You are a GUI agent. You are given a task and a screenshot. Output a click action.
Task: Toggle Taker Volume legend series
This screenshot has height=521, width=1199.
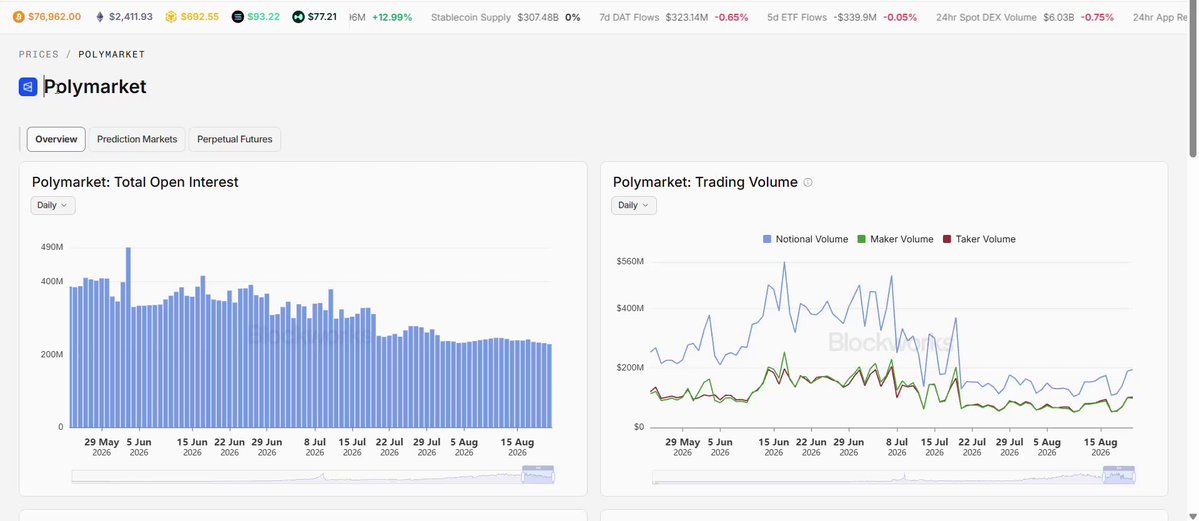click(979, 239)
